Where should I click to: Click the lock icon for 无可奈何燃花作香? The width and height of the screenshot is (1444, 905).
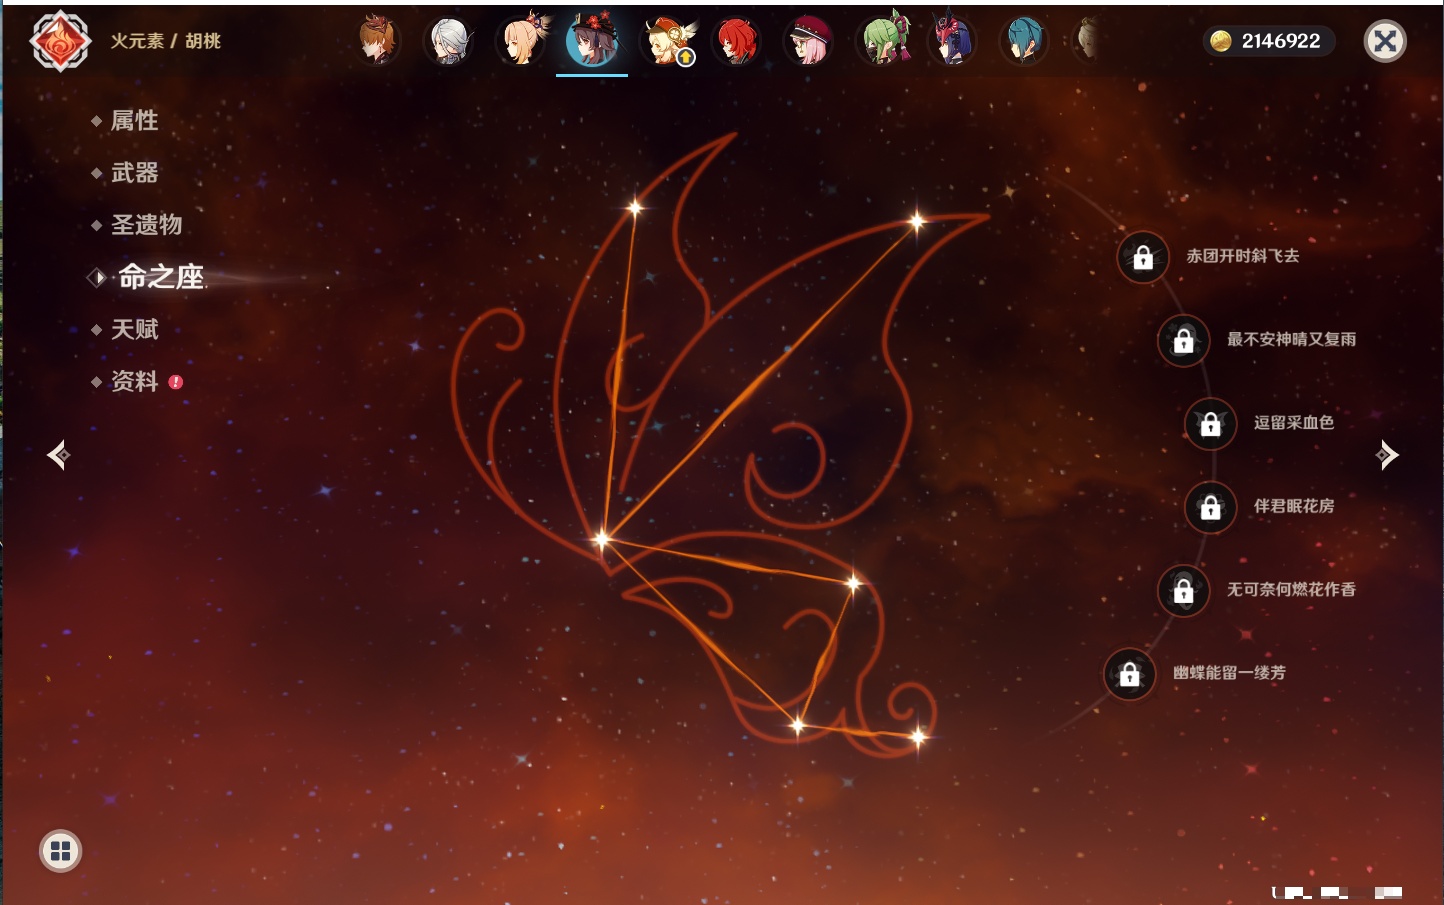tap(1184, 590)
